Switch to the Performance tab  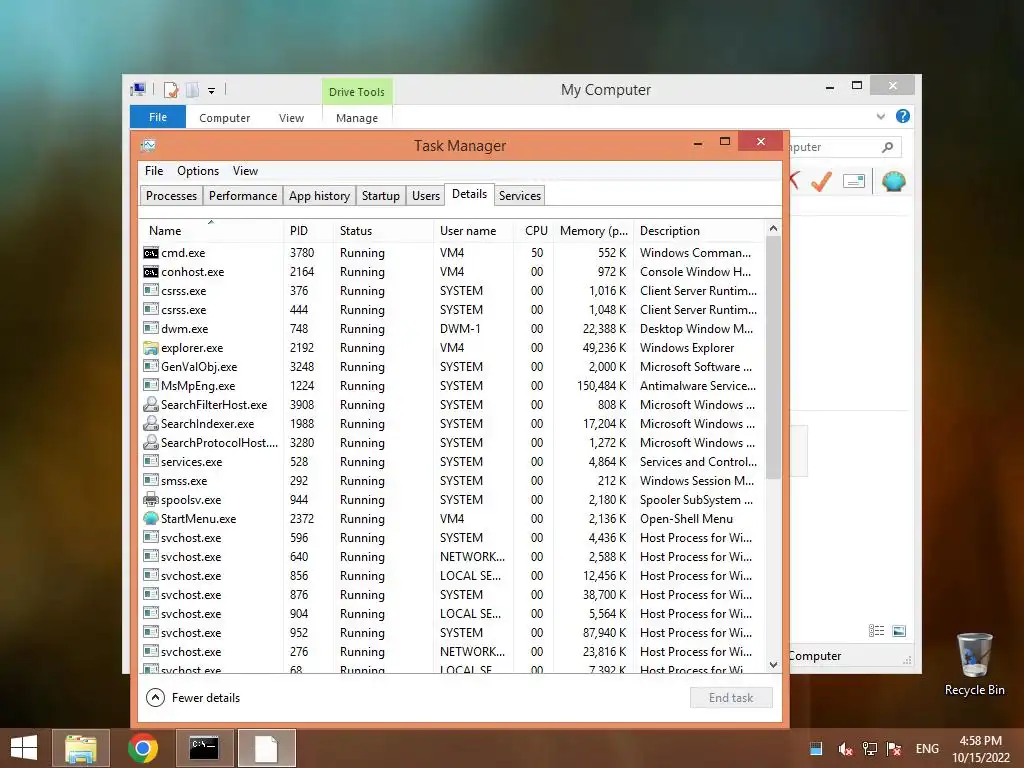243,196
